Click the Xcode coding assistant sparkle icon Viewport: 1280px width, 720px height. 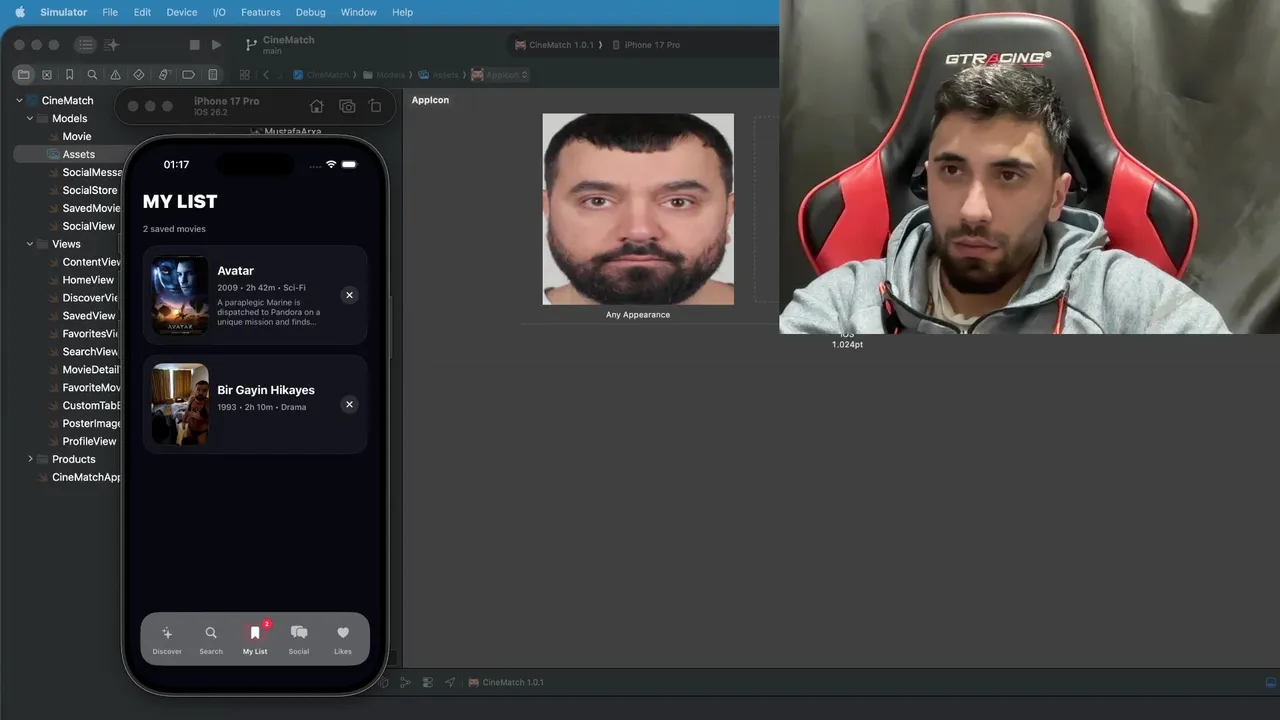(x=112, y=45)
